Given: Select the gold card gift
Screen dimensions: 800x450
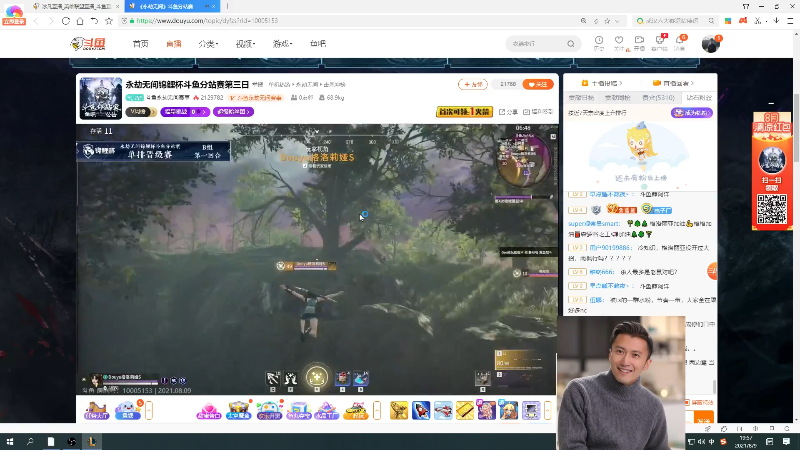Looking at the screenshot, I should [x=465, y=410].
